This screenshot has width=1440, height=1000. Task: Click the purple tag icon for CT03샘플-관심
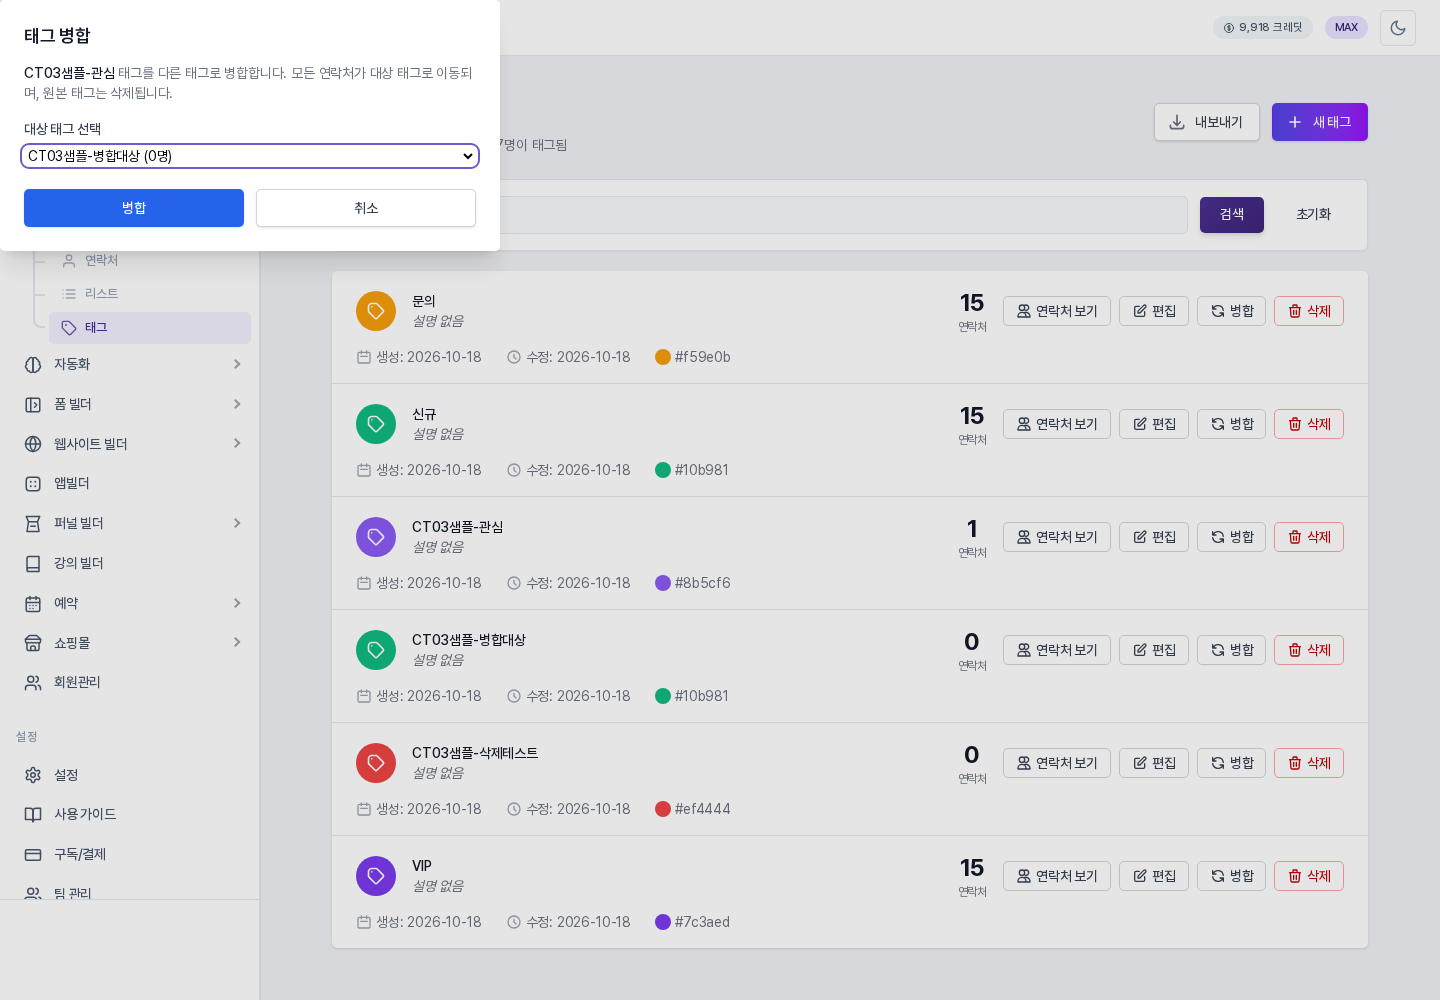click(x=376, y=537)
